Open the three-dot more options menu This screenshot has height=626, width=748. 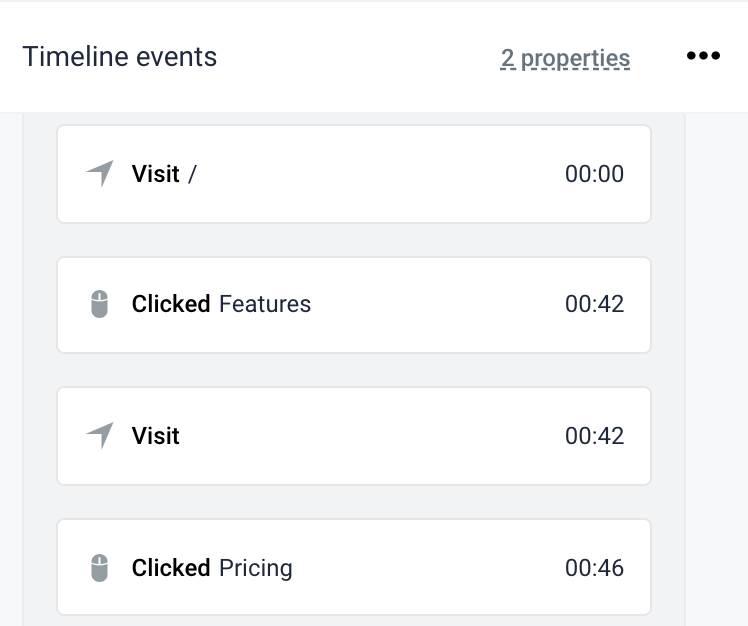(703, 56)
